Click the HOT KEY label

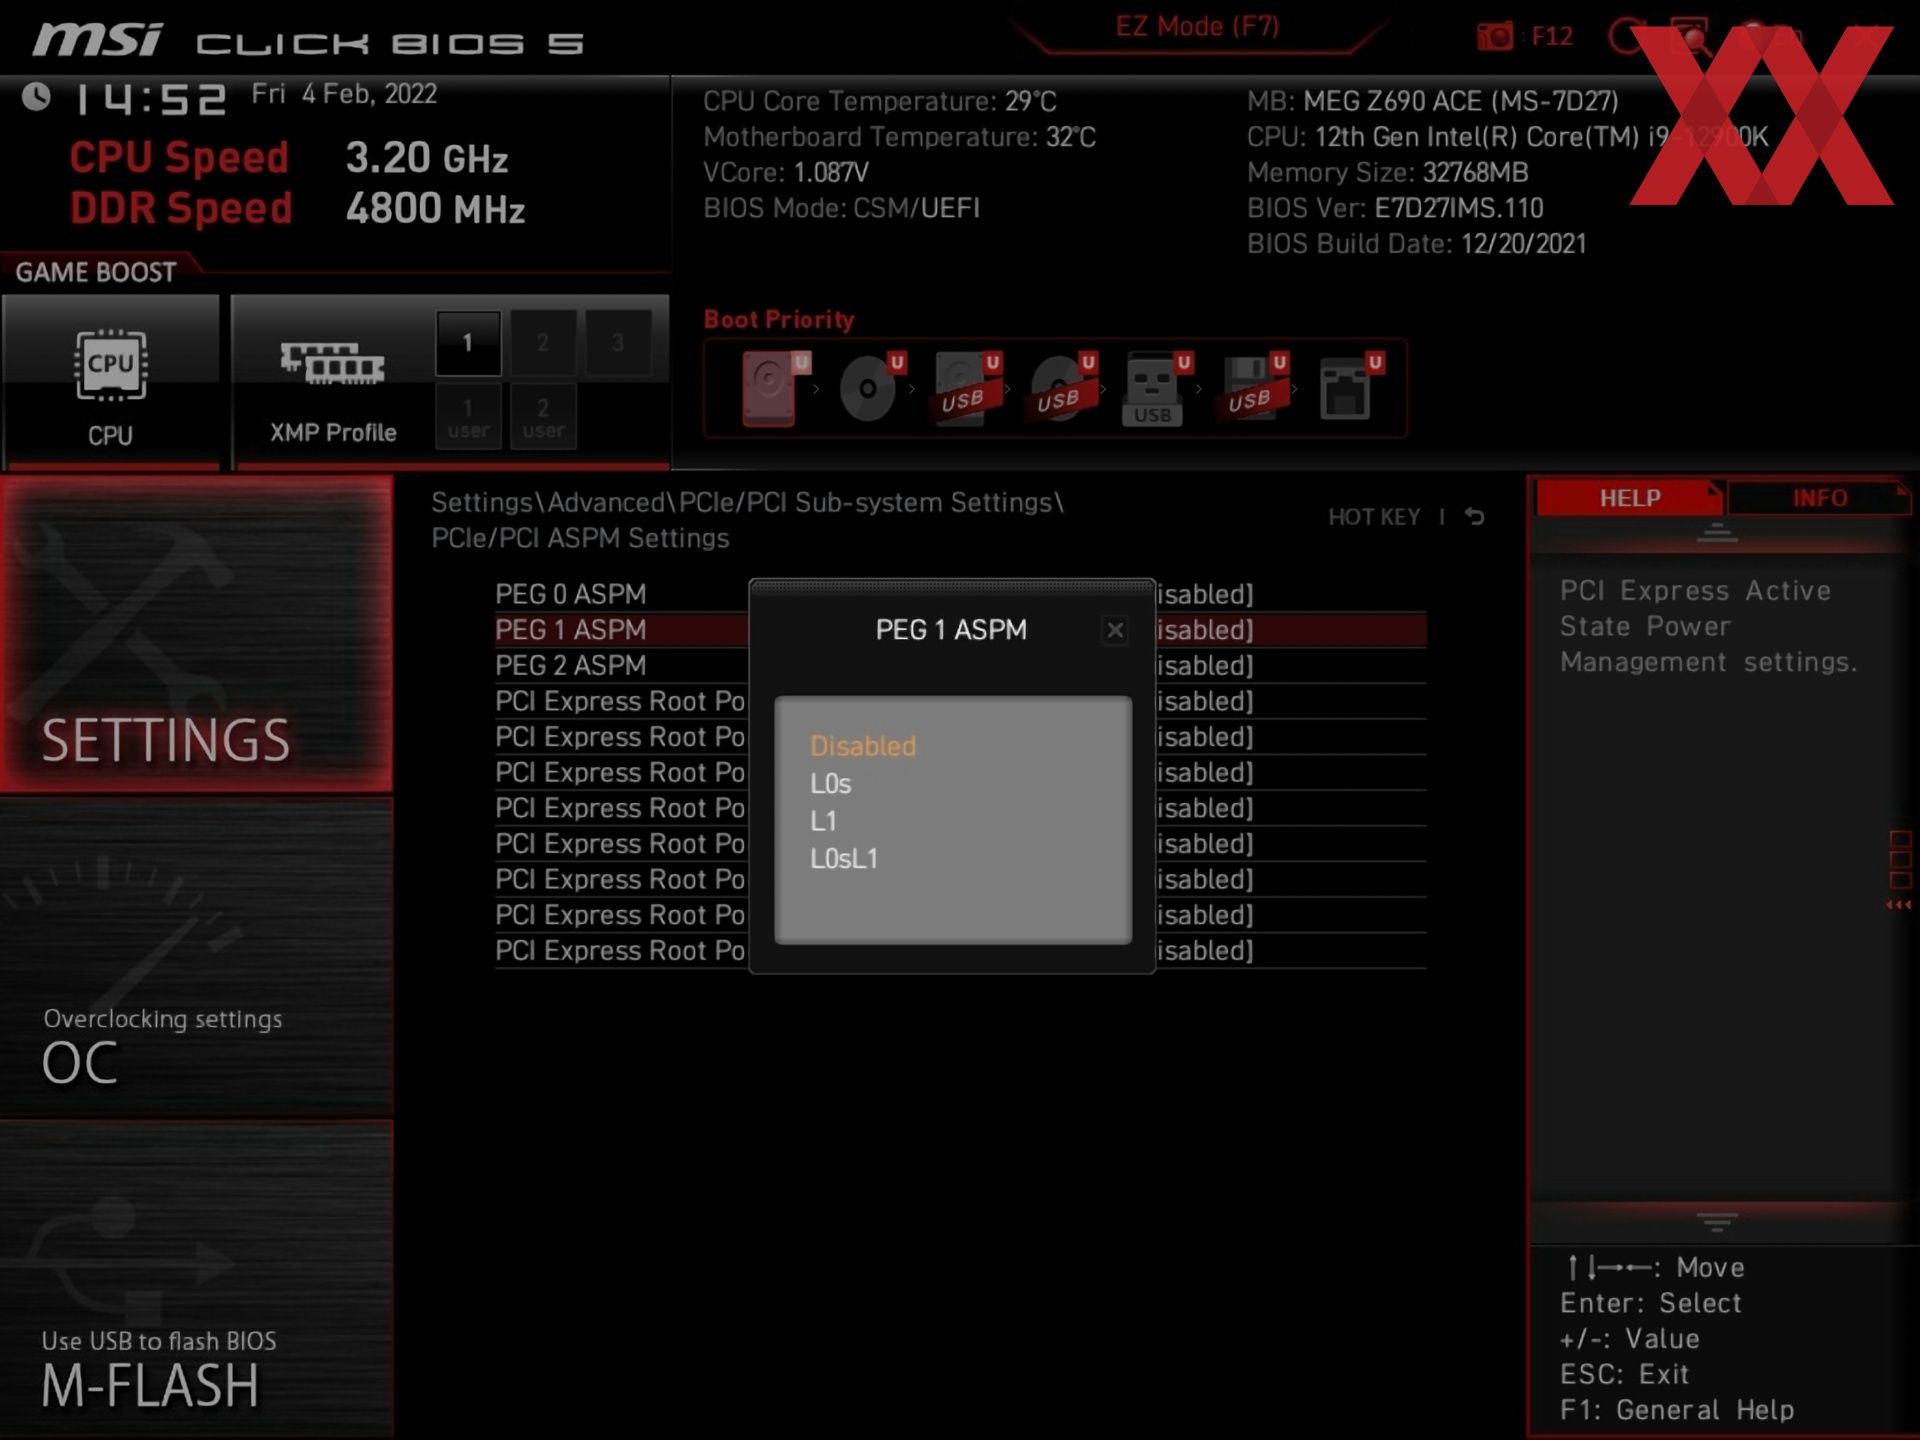[x=1373, y=517]
